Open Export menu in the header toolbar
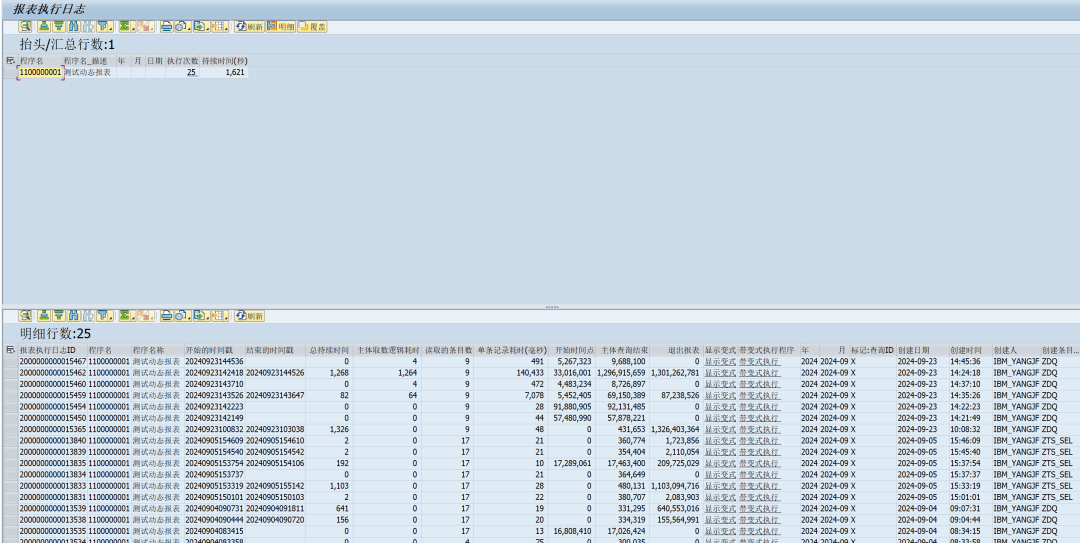This screenshot has height=543, width=1080. [x=202, y=27]
